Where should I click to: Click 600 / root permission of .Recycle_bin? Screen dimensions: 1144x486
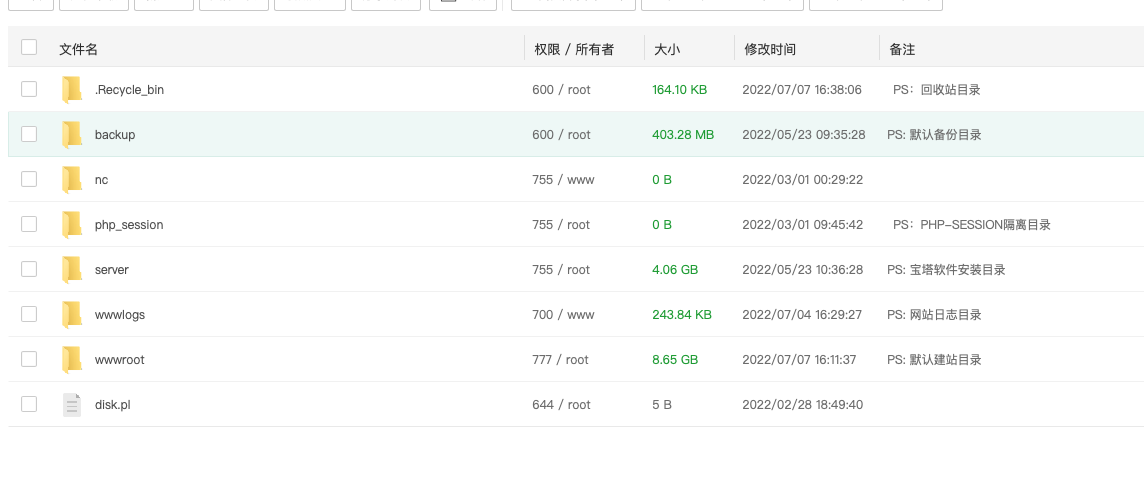(561, 90)
